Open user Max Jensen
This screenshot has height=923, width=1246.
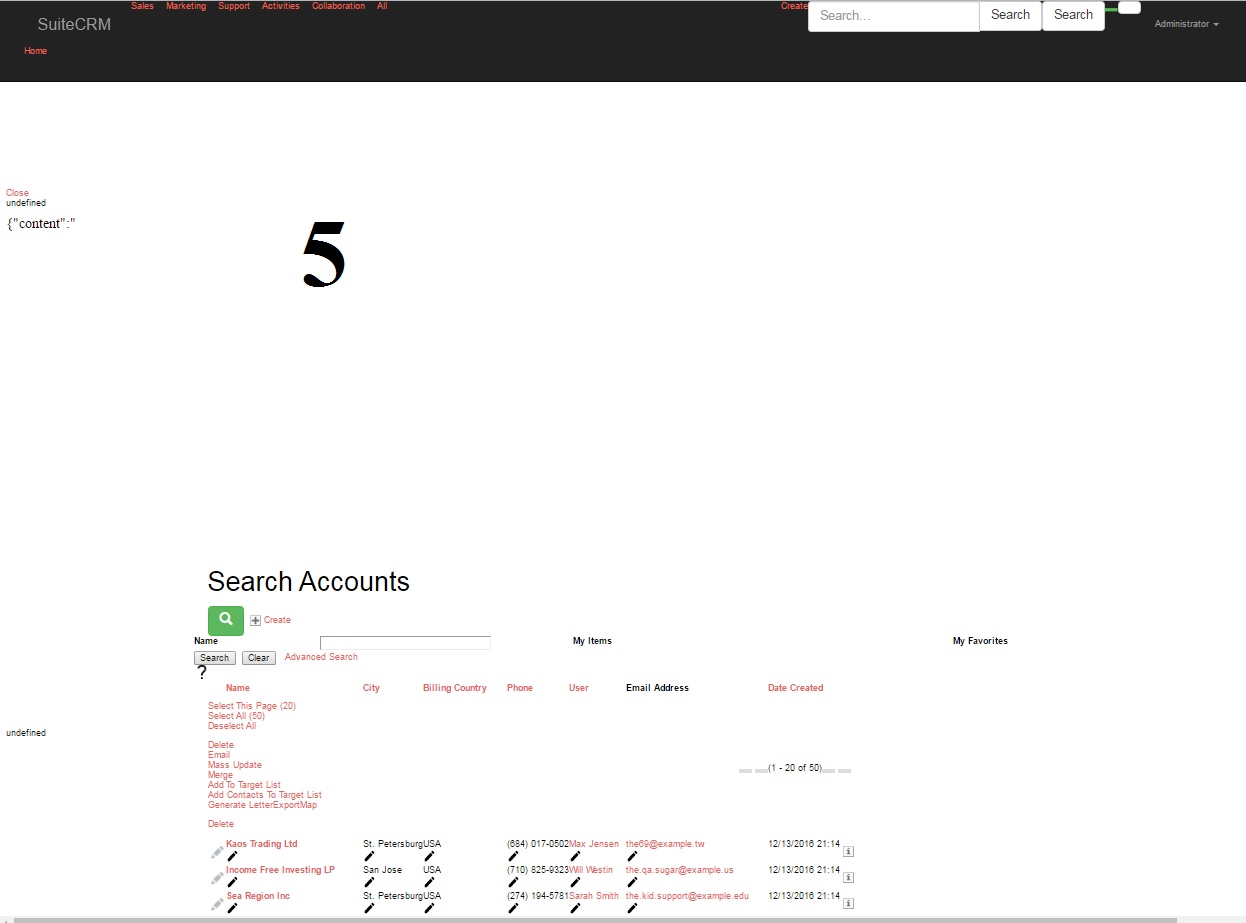pos(594,844)
